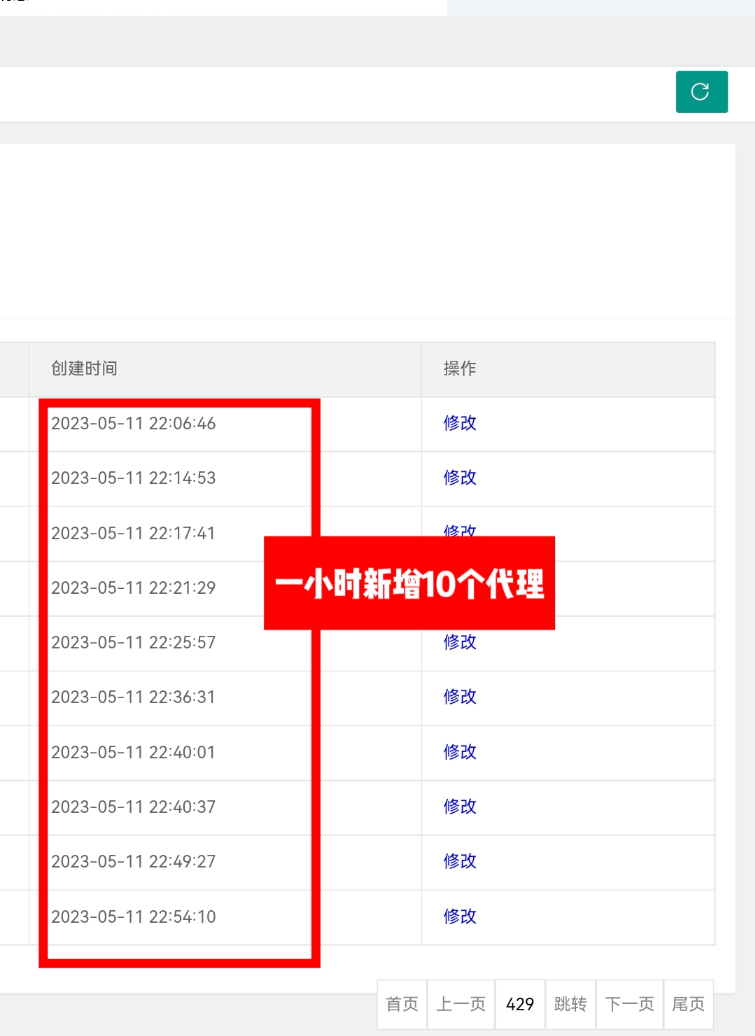Click 修改 link for 22:49:27 row

coord(460,861)
